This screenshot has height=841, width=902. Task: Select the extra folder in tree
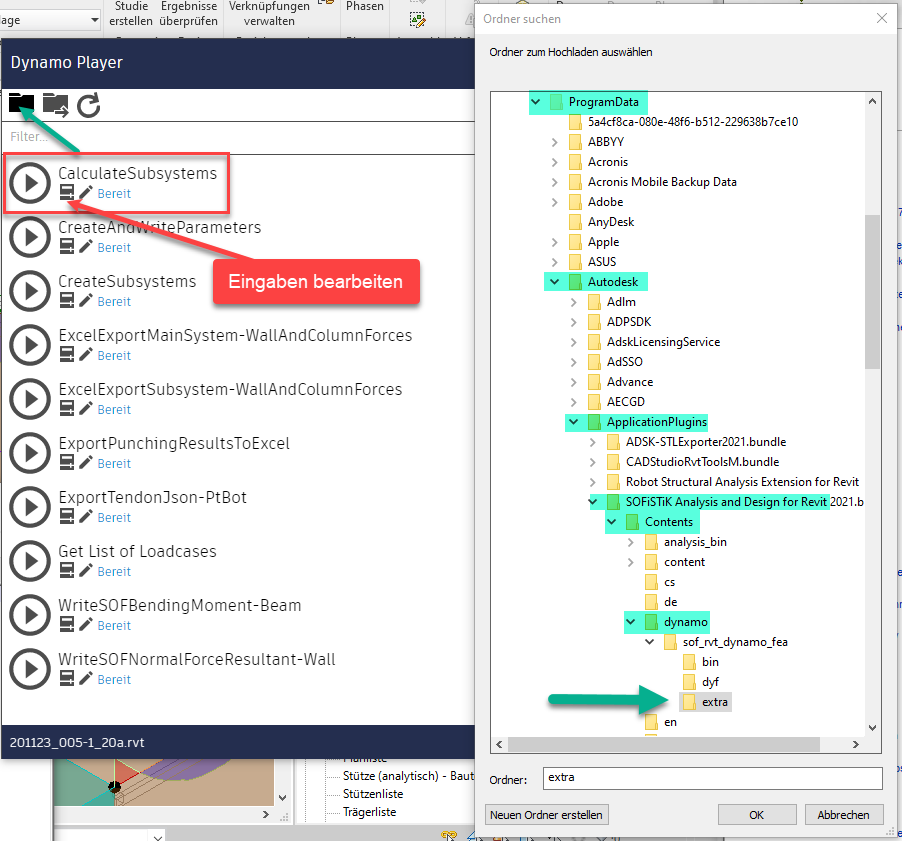(x=714, y=702)
